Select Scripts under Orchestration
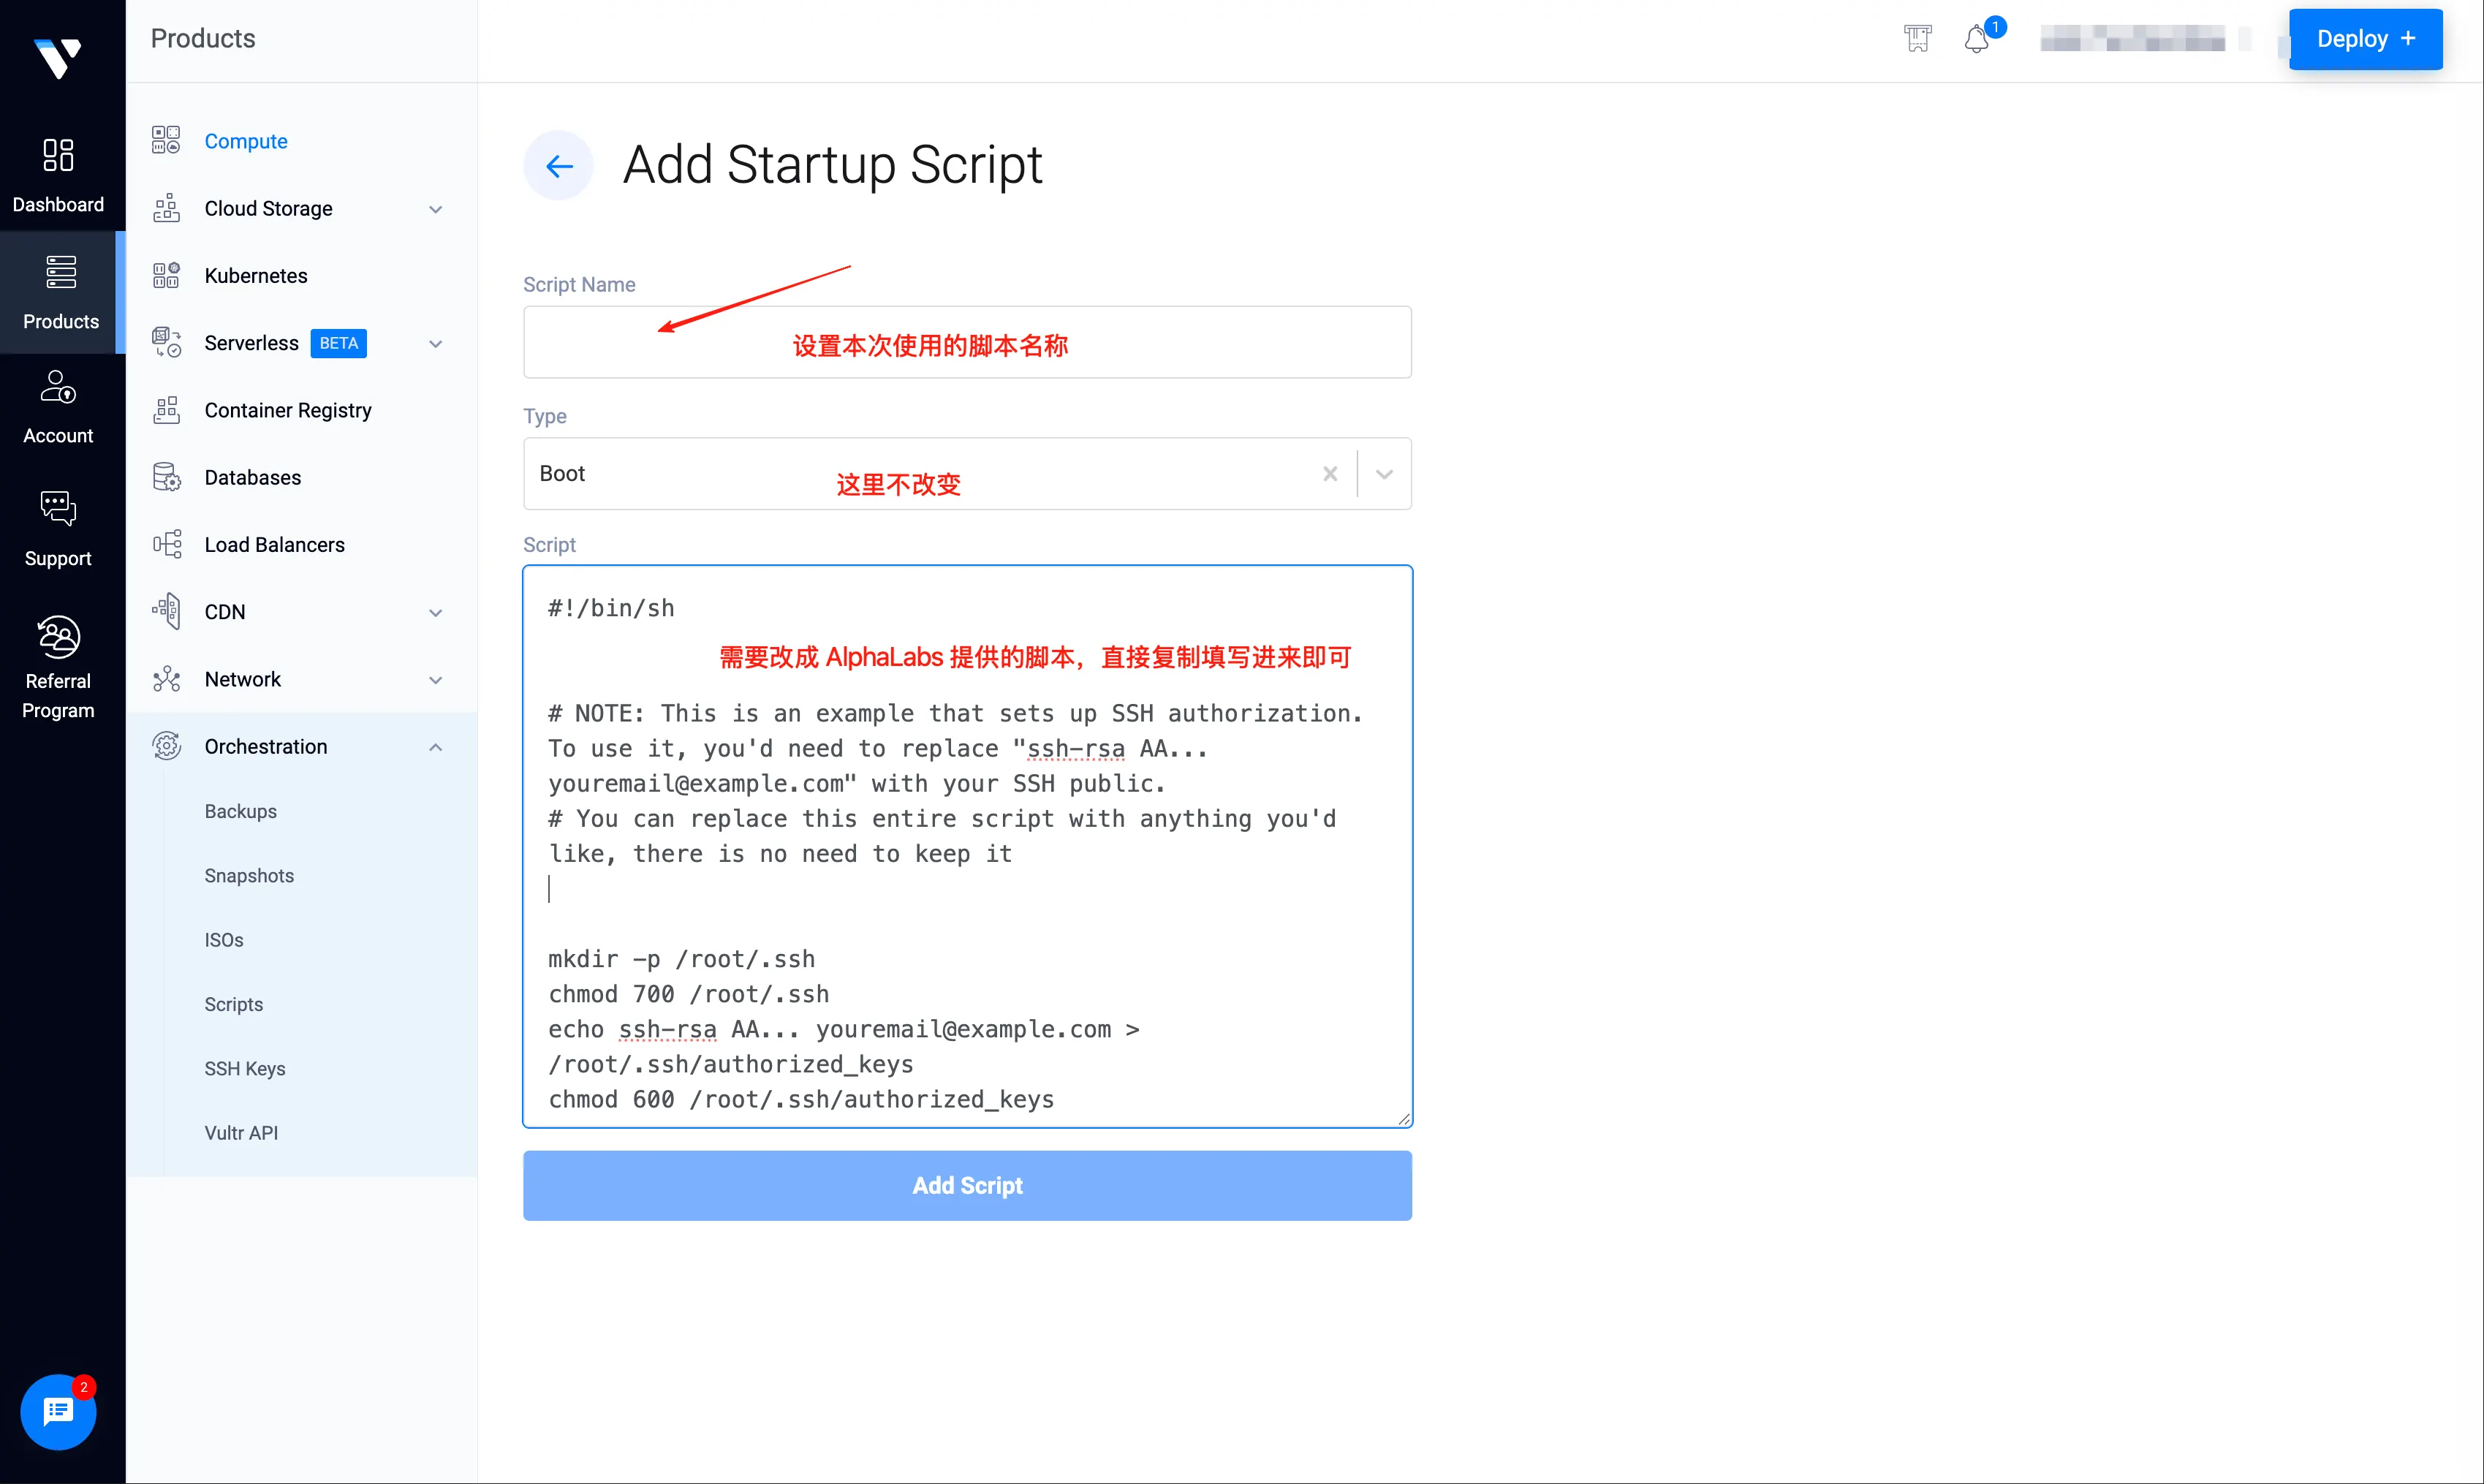The width and height of the screenshot is (2484, 1484). coord(234,1004)
